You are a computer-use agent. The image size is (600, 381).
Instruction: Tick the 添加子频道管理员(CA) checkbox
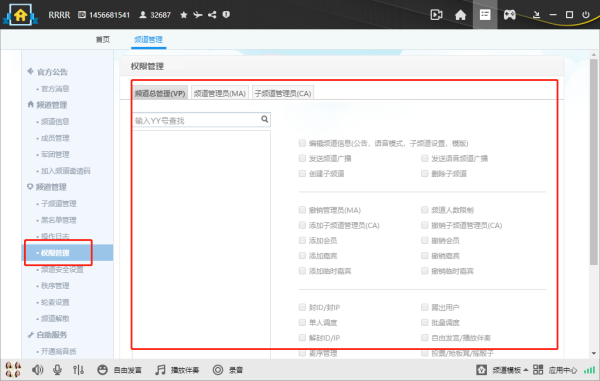302,225
